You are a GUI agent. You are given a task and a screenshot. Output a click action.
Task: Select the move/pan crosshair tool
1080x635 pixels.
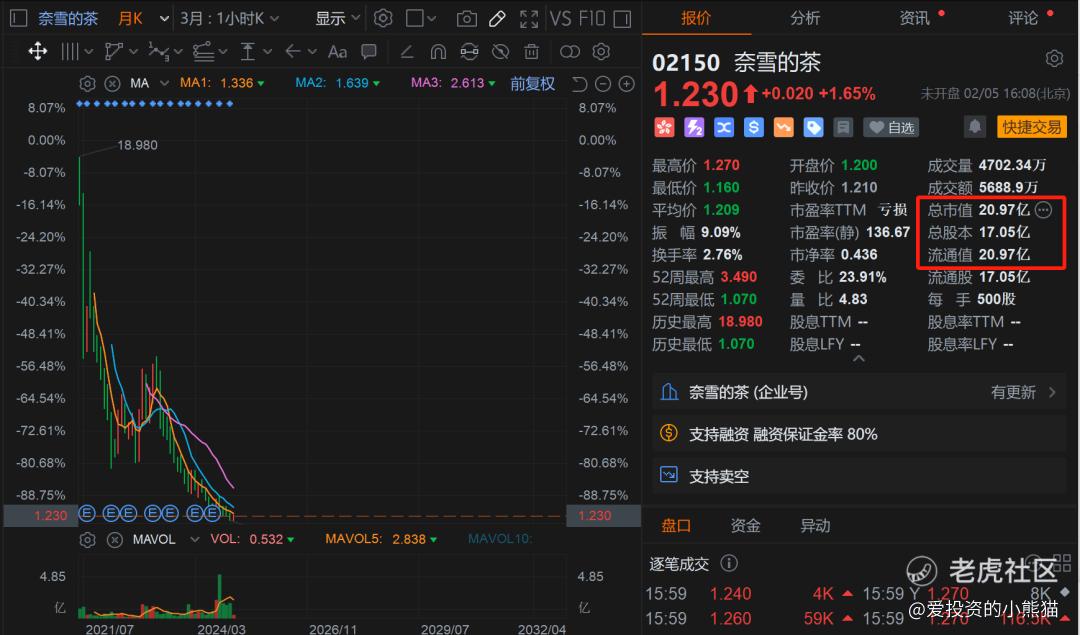[x=37, y=51]
